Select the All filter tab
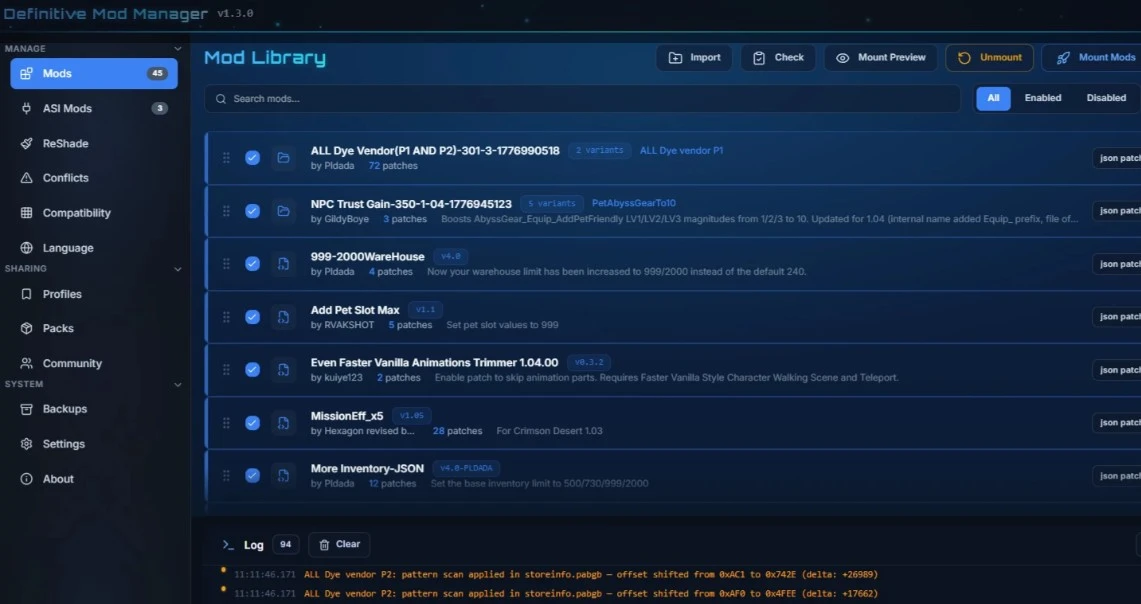 point(993,98)
